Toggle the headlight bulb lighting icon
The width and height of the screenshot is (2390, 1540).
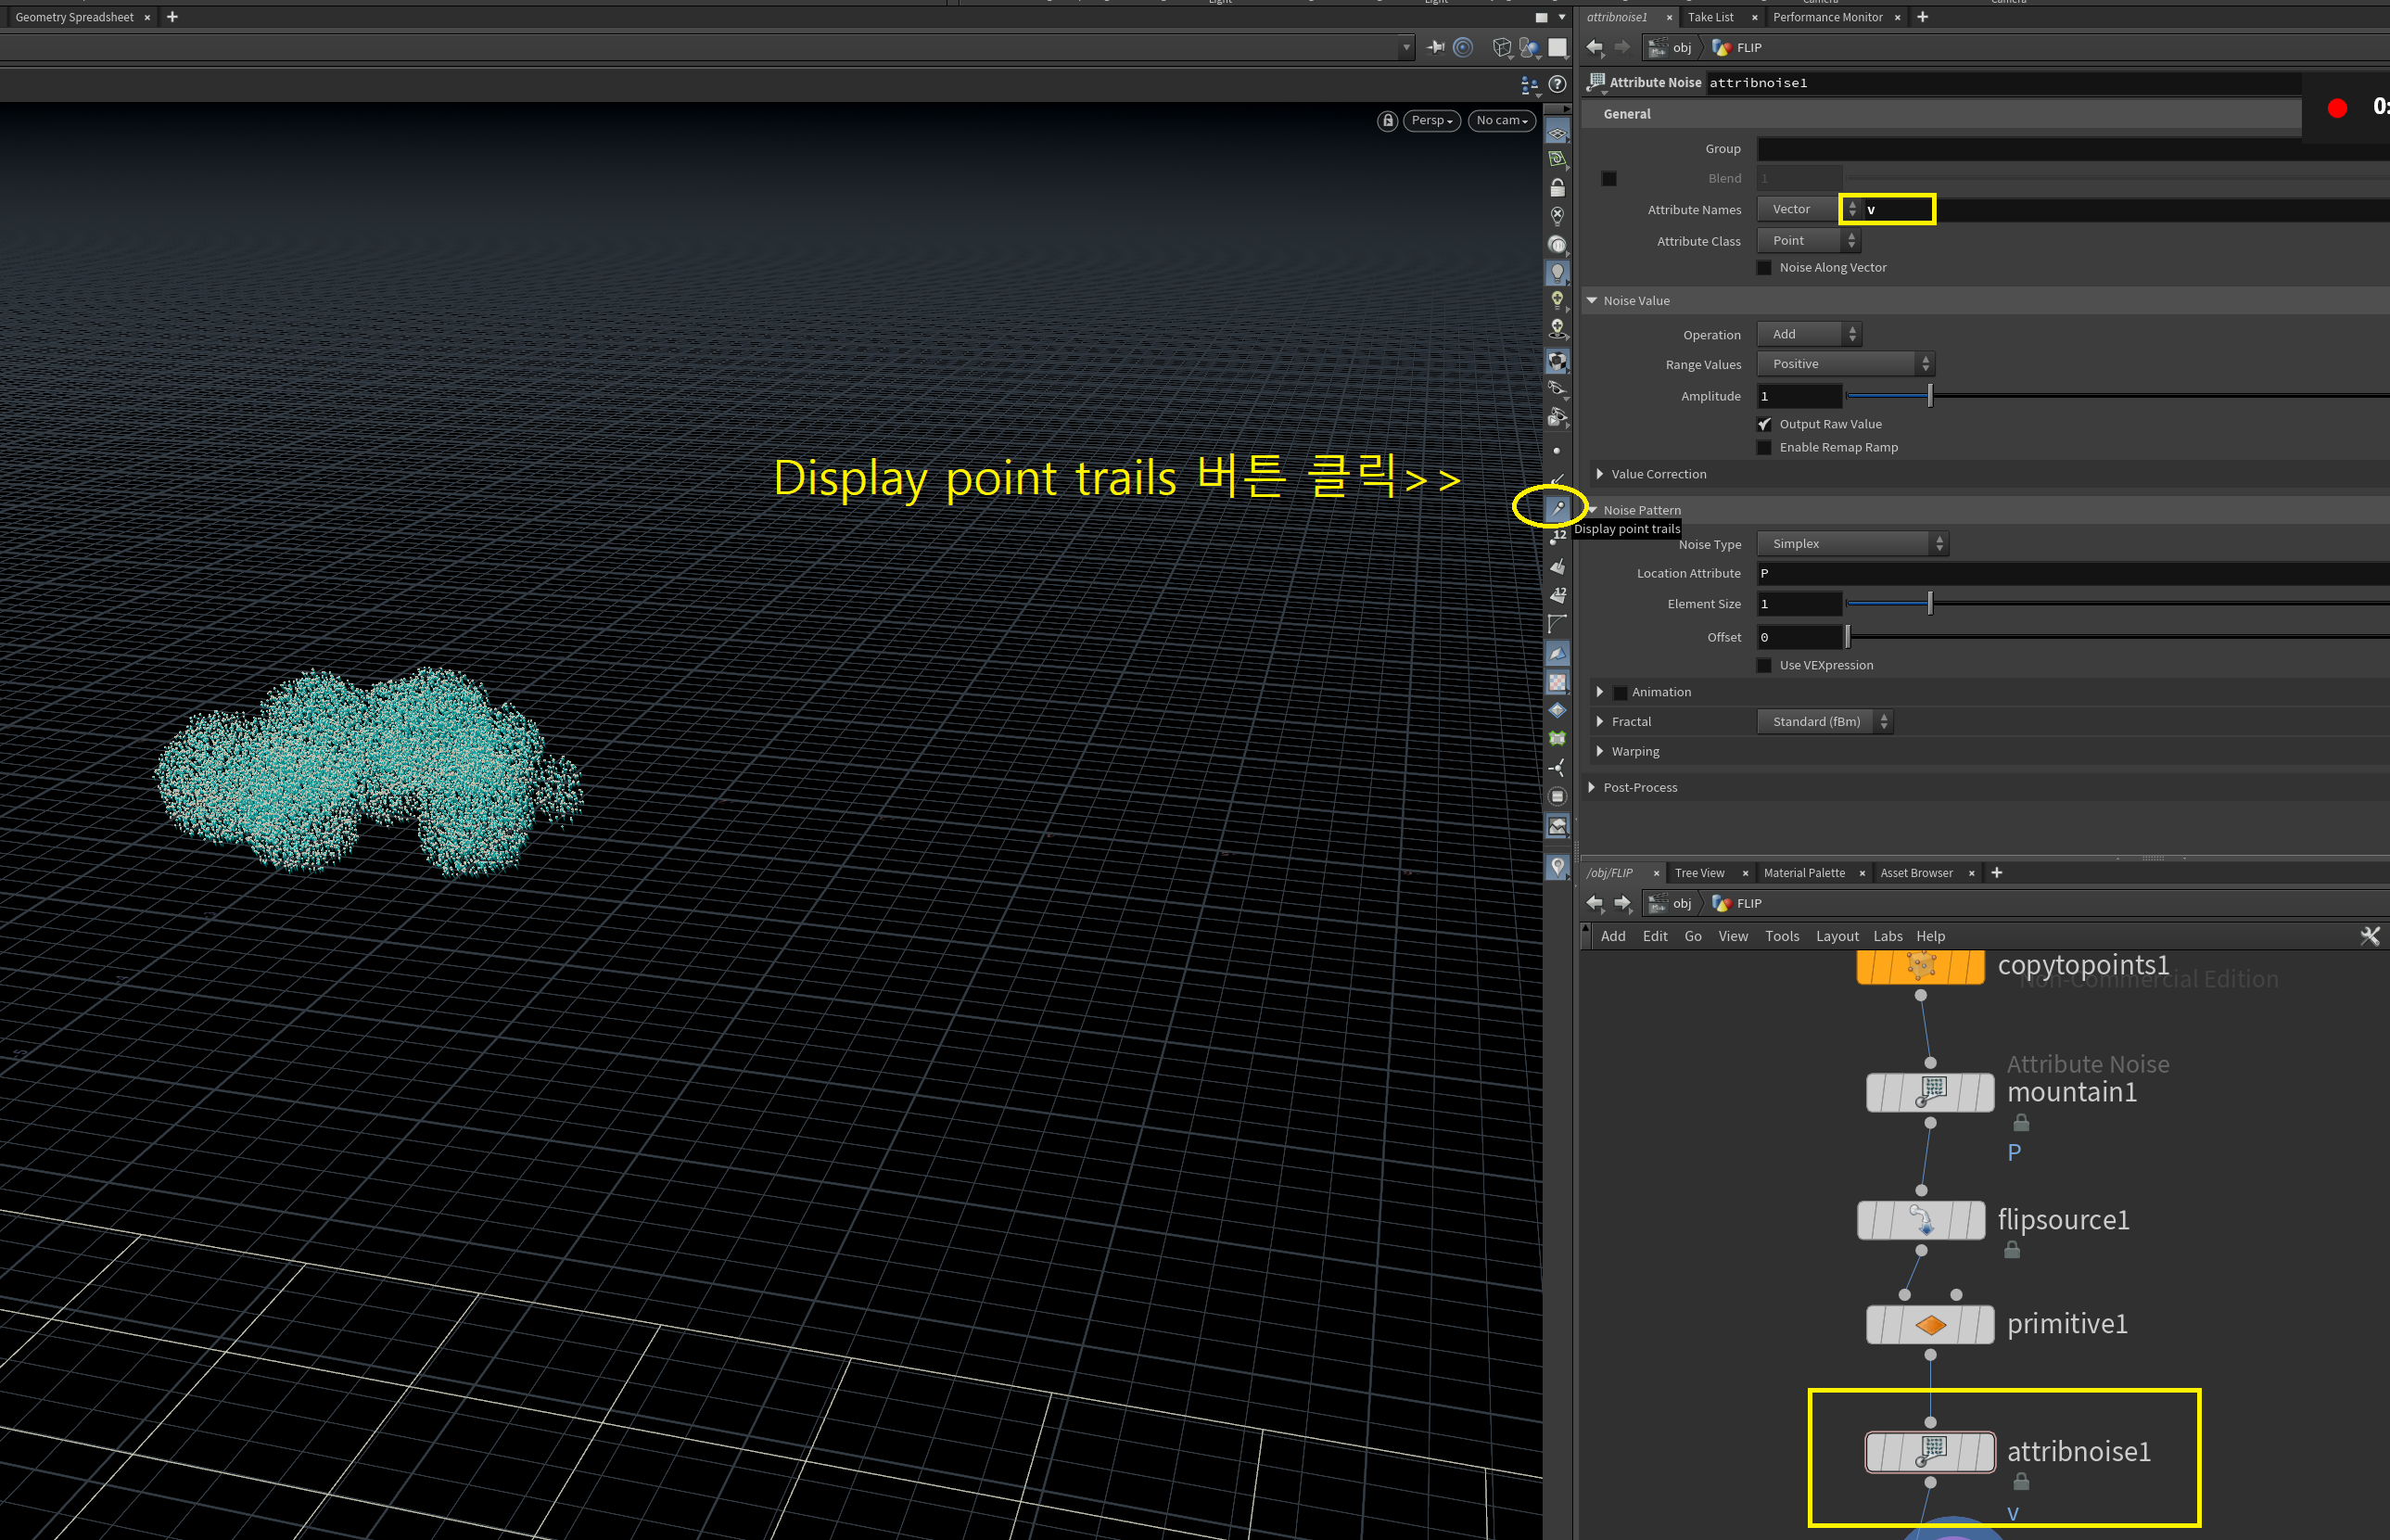(x=1557, y=272)
